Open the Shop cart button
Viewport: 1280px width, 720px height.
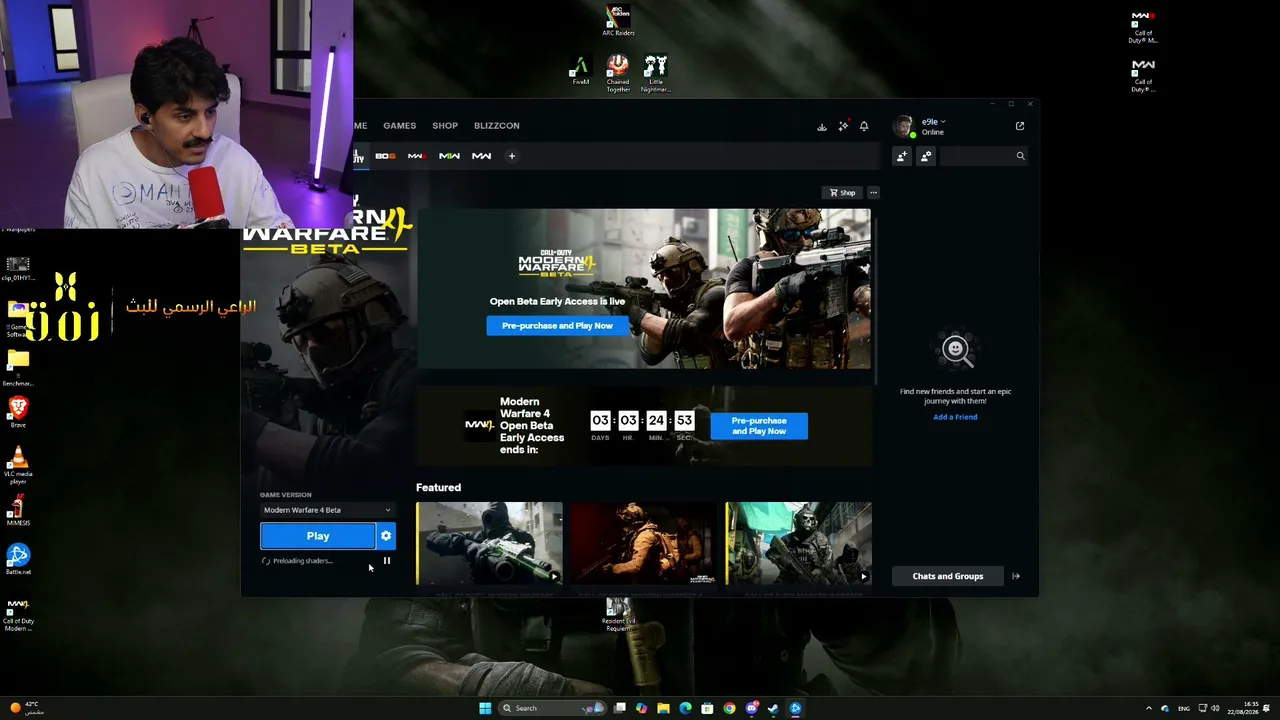pos(843,192)
